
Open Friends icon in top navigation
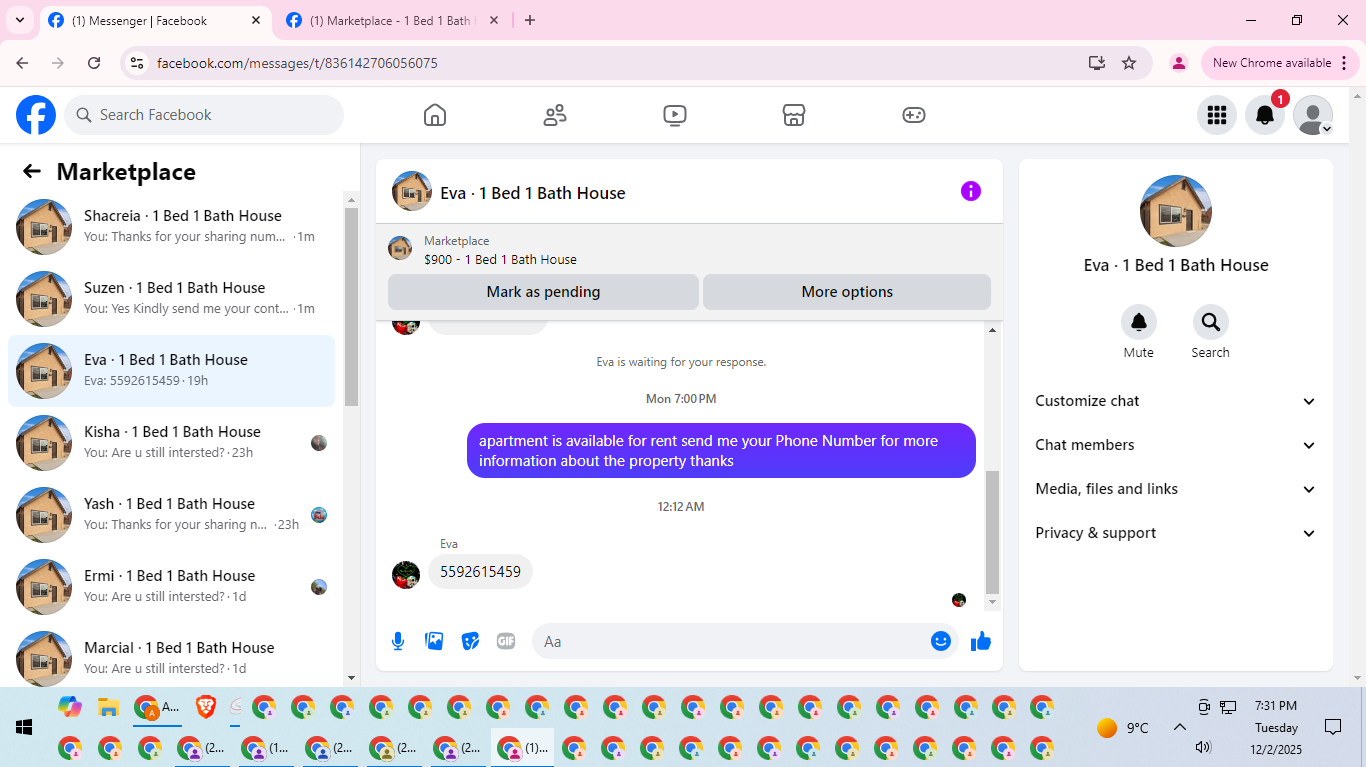(x=555, y=115)
